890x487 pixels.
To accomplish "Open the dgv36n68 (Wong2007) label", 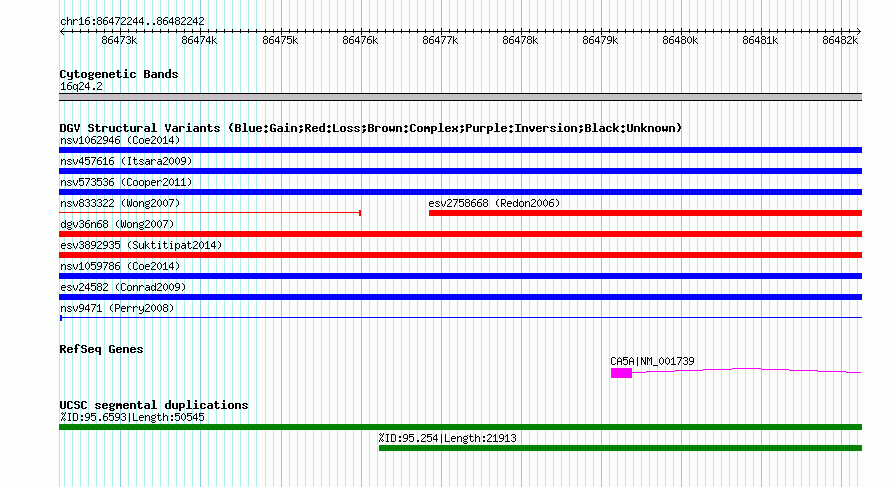I will pyautogui.click(x=117, y=224).
